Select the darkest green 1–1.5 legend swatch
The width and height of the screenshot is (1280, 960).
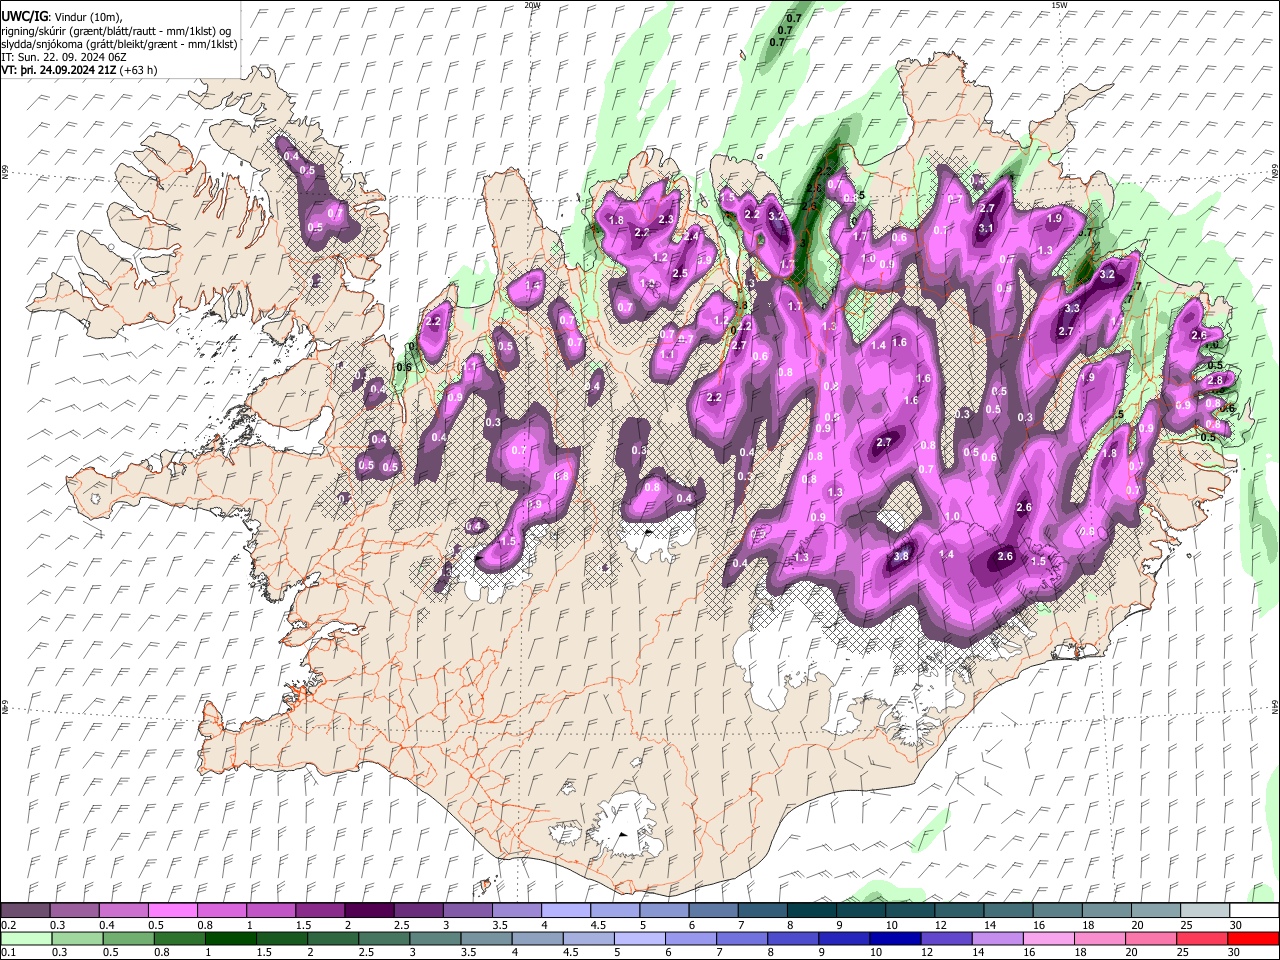231,939
